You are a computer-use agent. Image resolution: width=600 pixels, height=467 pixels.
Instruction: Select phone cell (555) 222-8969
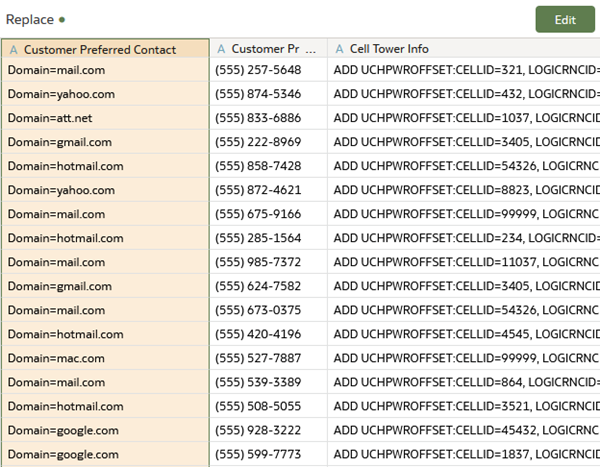coord(269,142)
